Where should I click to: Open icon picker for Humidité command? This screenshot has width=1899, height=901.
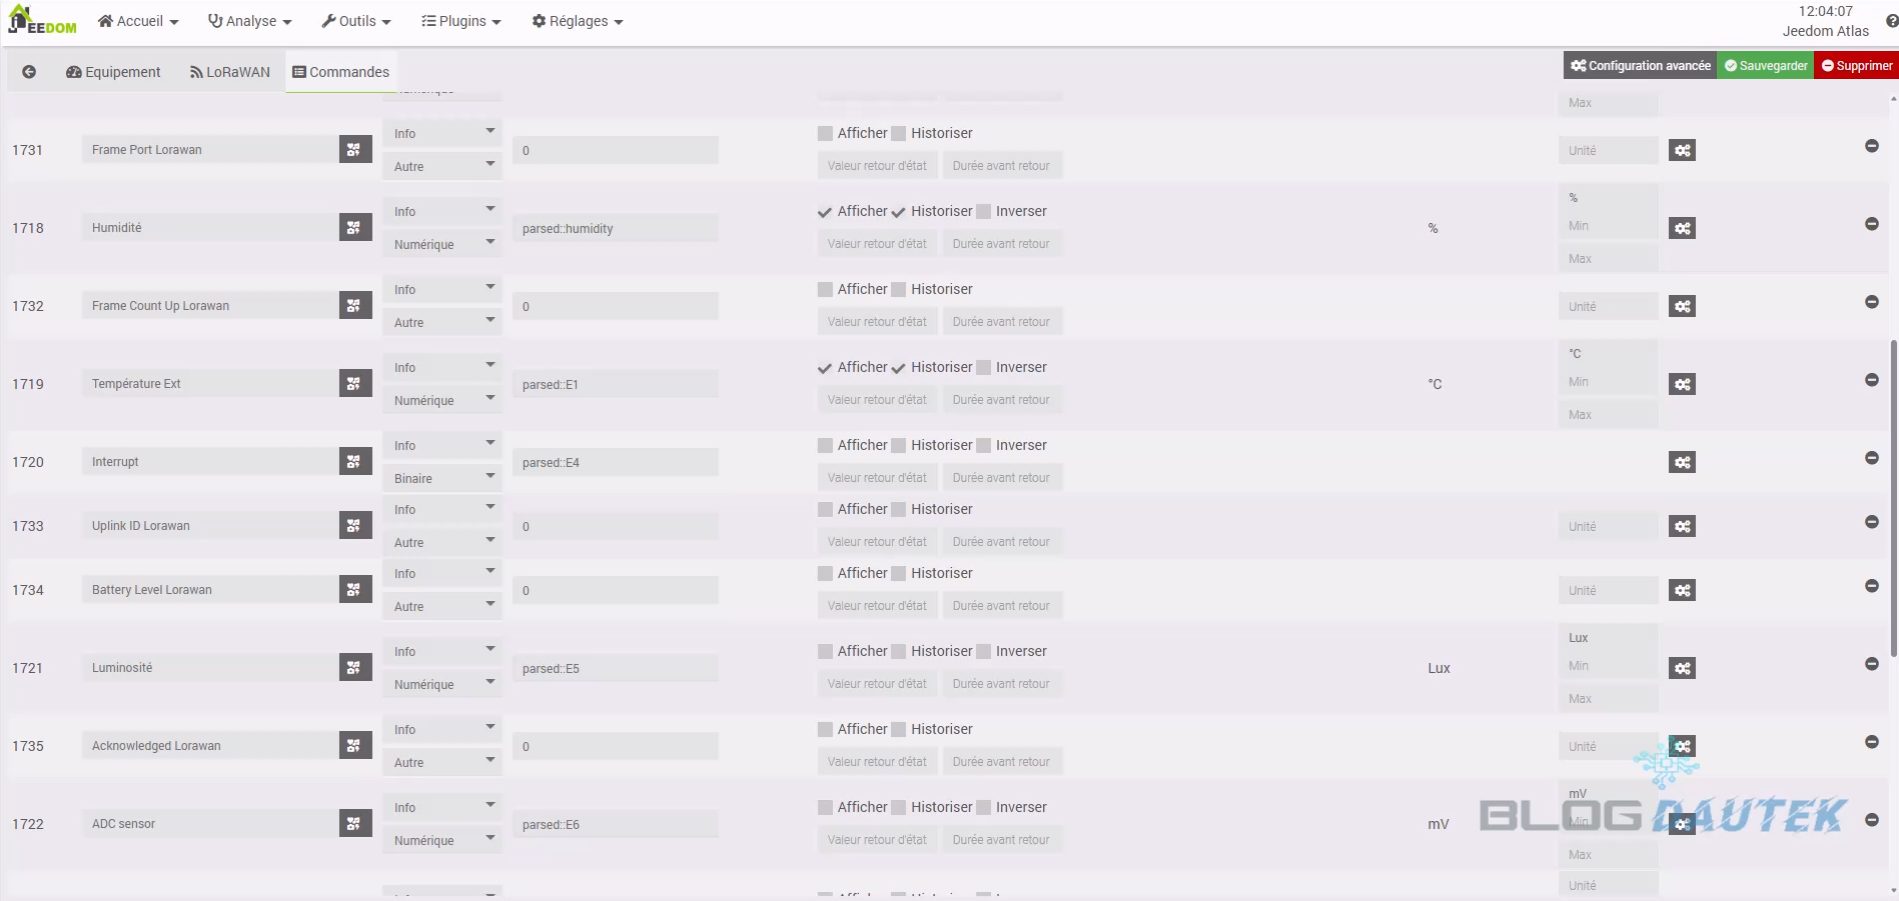355,228
